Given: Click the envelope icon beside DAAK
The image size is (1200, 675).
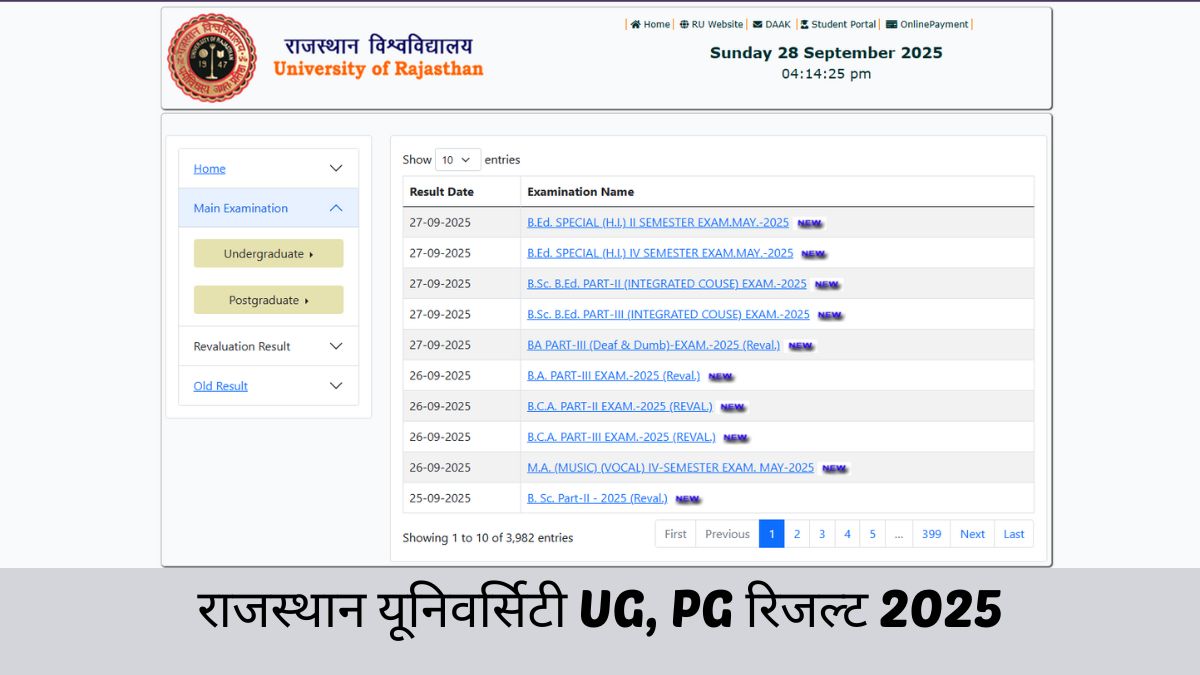Looking at the screenshot, I should [758, 24].
